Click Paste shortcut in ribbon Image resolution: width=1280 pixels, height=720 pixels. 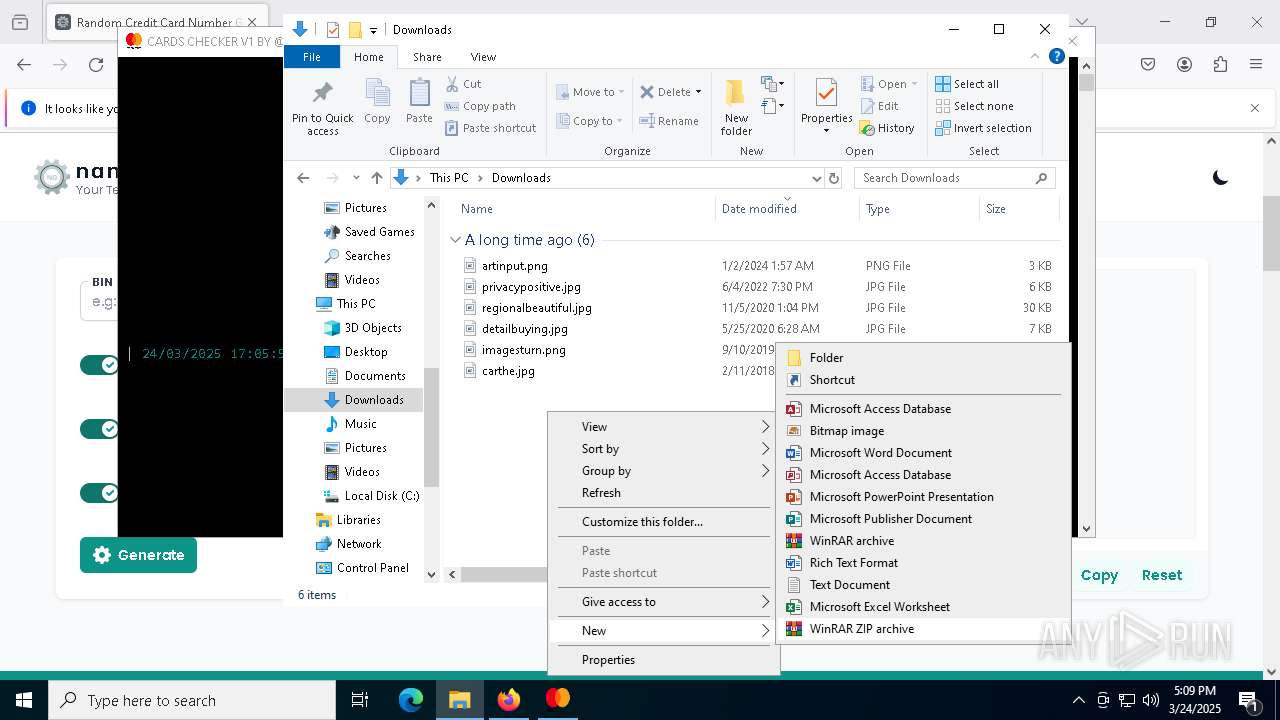[x=491, y=128]
